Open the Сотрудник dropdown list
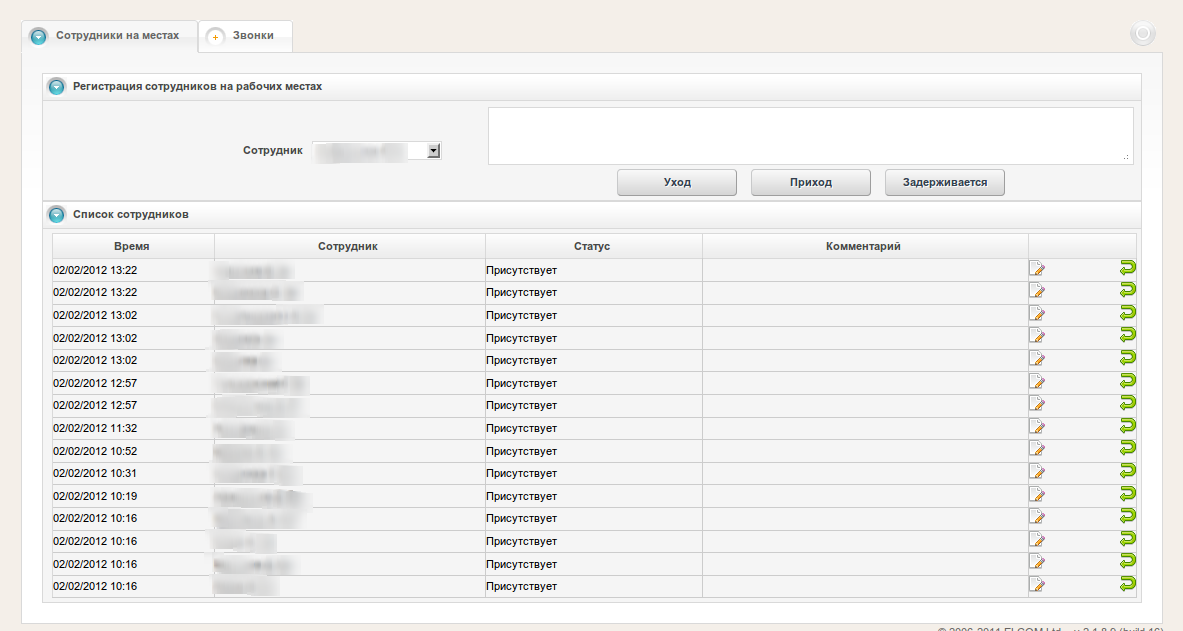 (433, 151)
